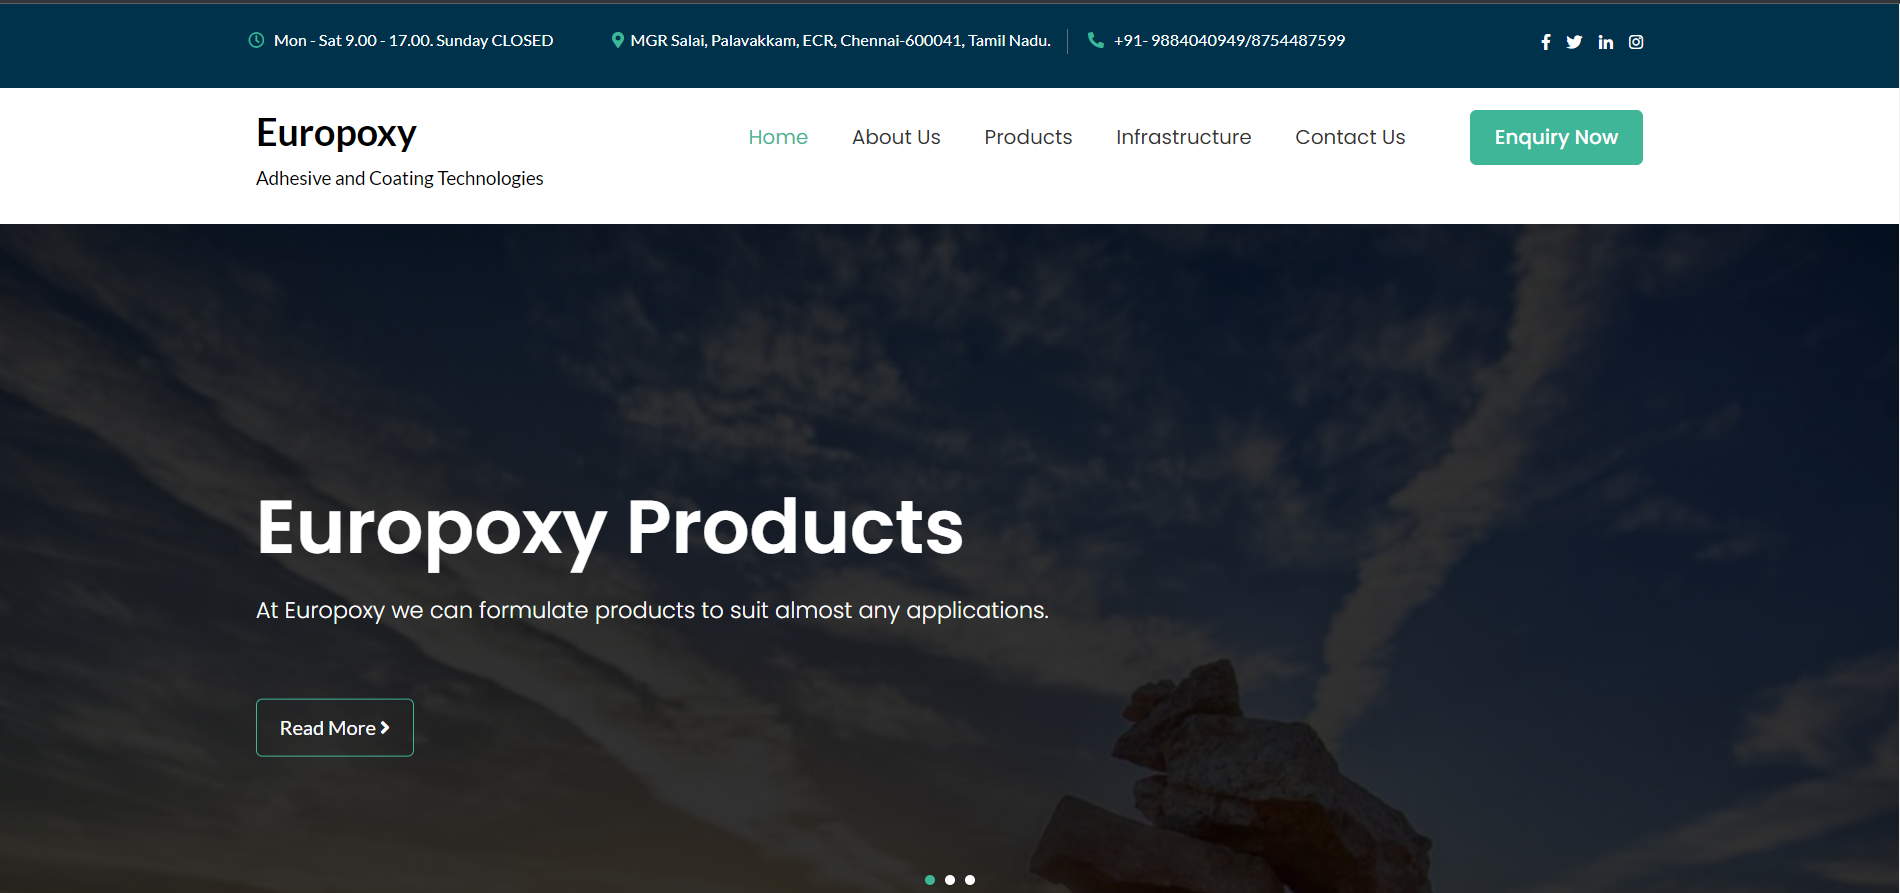This screenshot has width=1900, height=893.
Task: Open the Contact Us page
Action: click(1350, 137)
